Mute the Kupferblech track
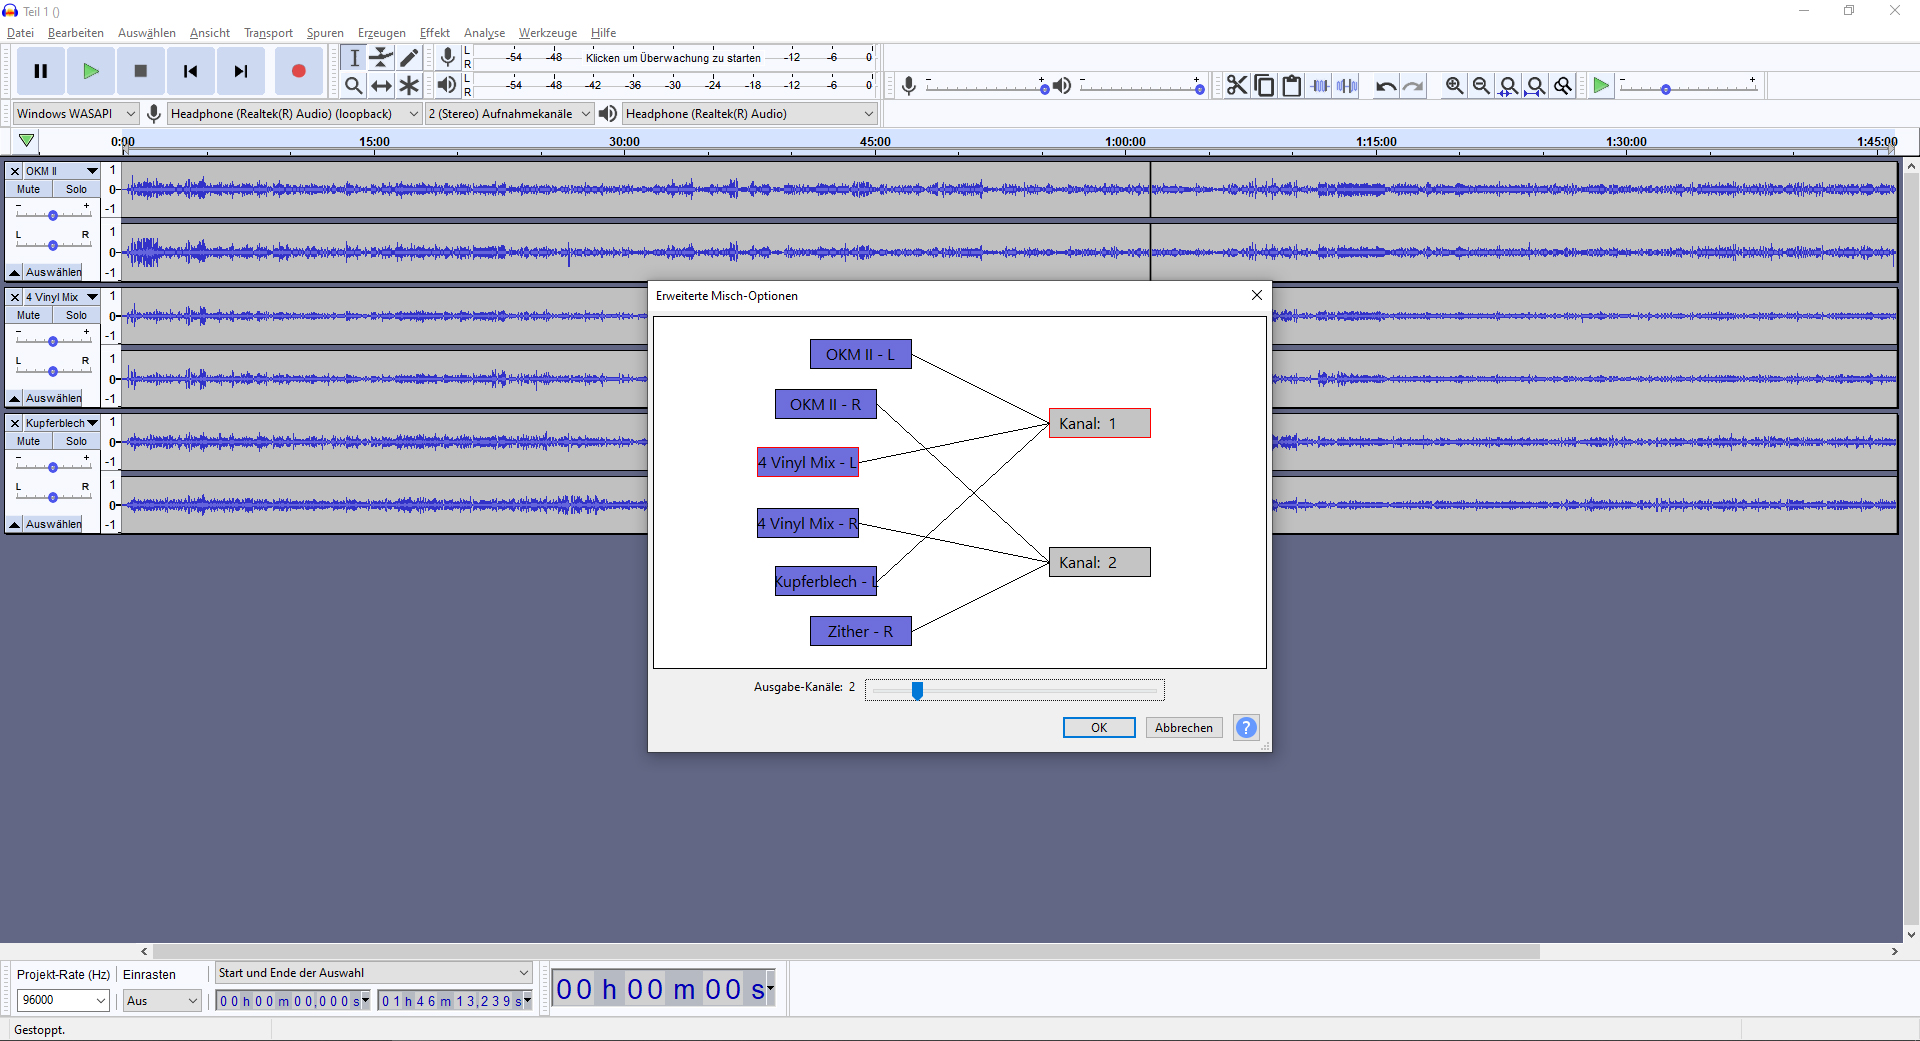 click(29, 441)
